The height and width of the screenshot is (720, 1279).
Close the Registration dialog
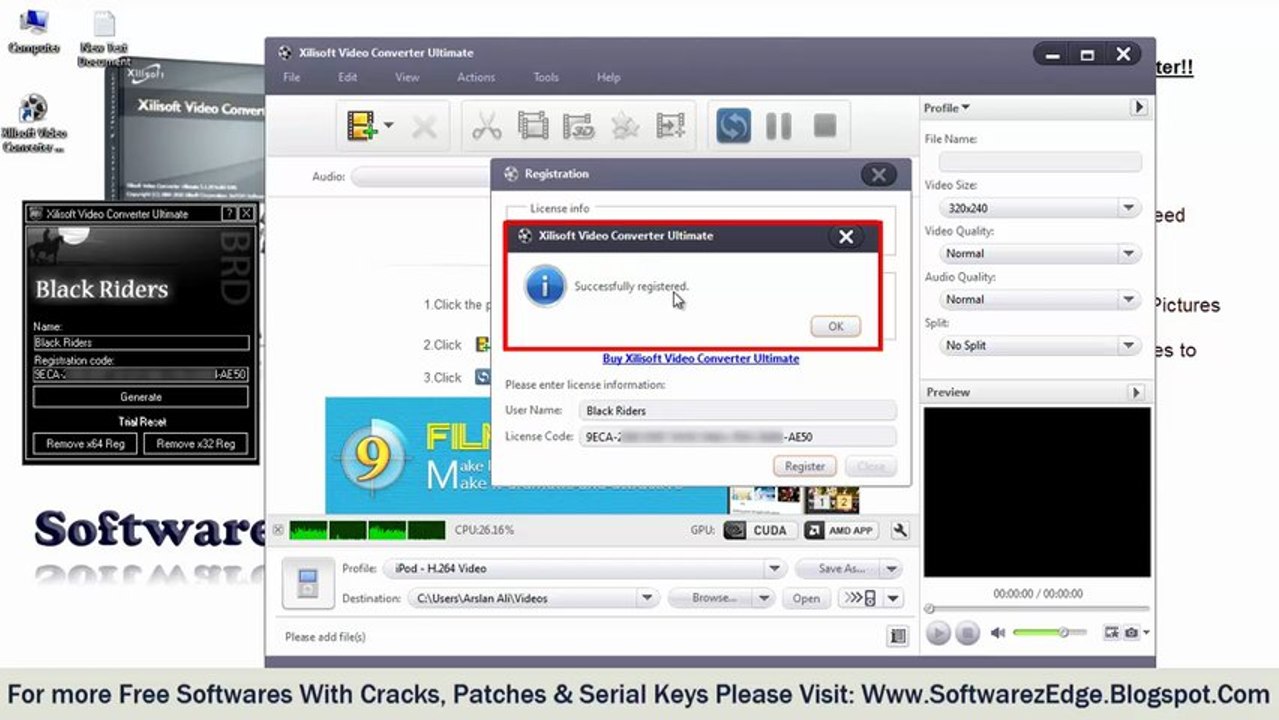[878, 175]
